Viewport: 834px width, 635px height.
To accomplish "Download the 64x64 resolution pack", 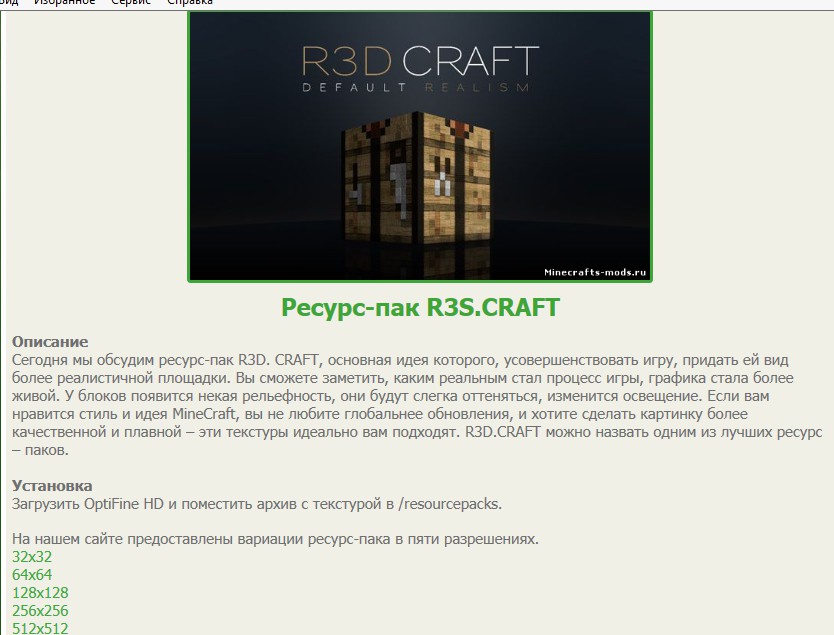I will (32, 575).
